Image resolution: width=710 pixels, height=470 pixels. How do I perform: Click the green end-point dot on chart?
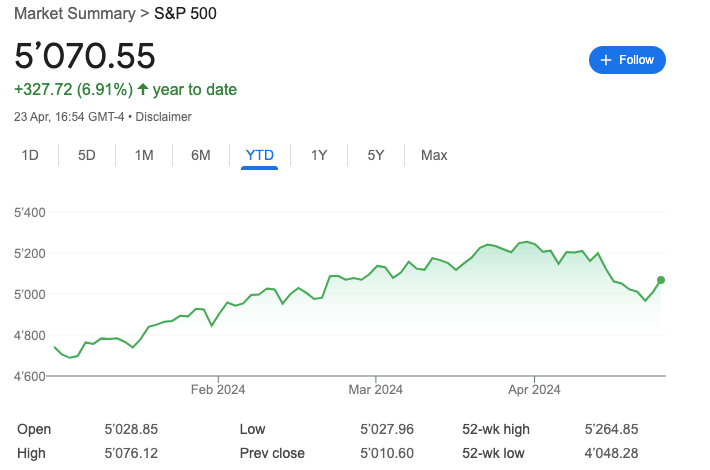click(661, 280)
